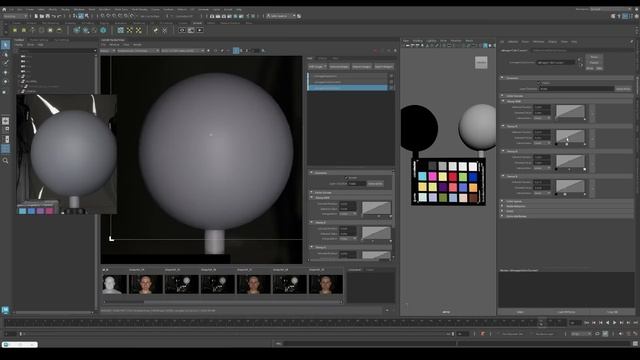Open the main Windows menu
The width and height of the screenshot is (640, 360).
click(x=79, y=9)
